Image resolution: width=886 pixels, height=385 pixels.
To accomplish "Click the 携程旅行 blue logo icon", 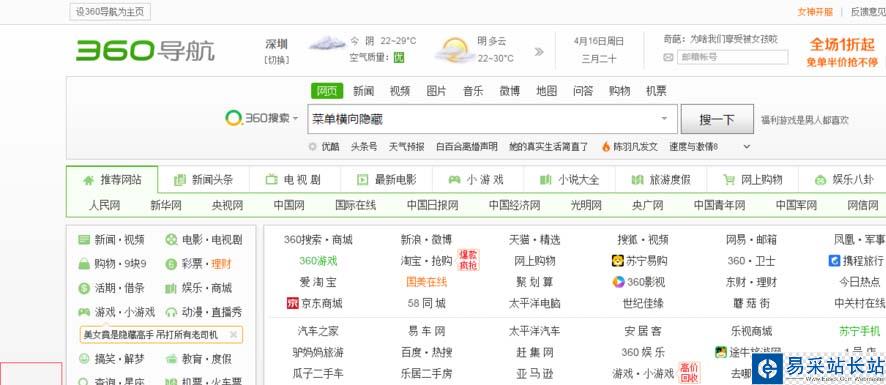I will click(834, 261).
